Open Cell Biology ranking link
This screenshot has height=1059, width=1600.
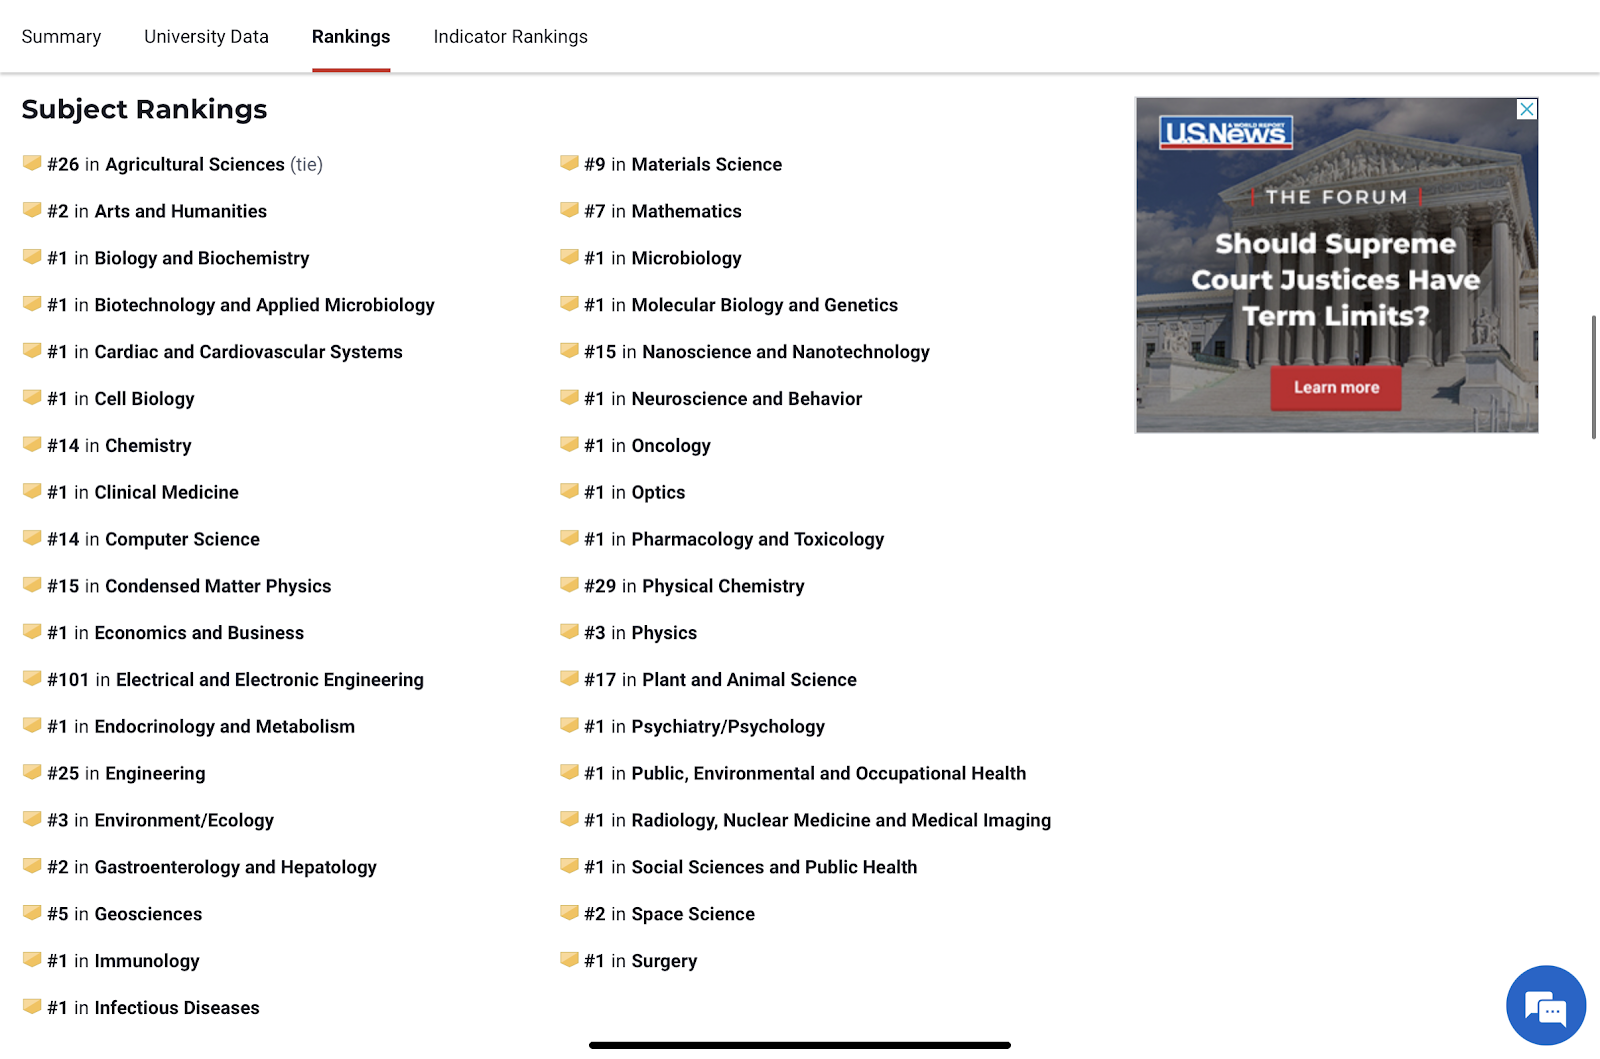[x=145, y=399]
